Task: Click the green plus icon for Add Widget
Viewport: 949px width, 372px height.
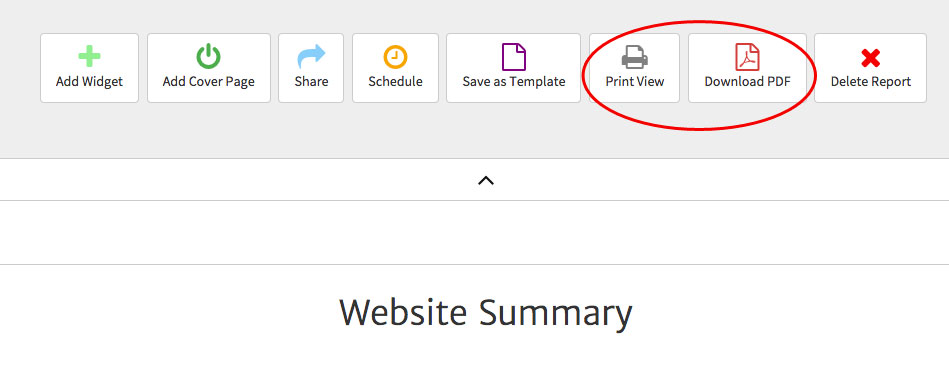Action: (89, 57)
